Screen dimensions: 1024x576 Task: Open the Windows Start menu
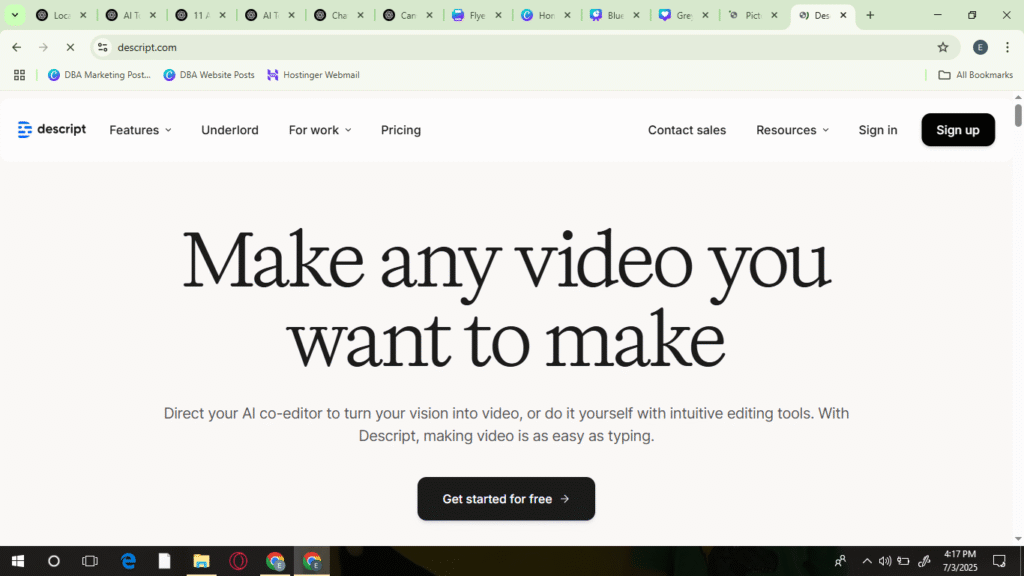(18, 561)
